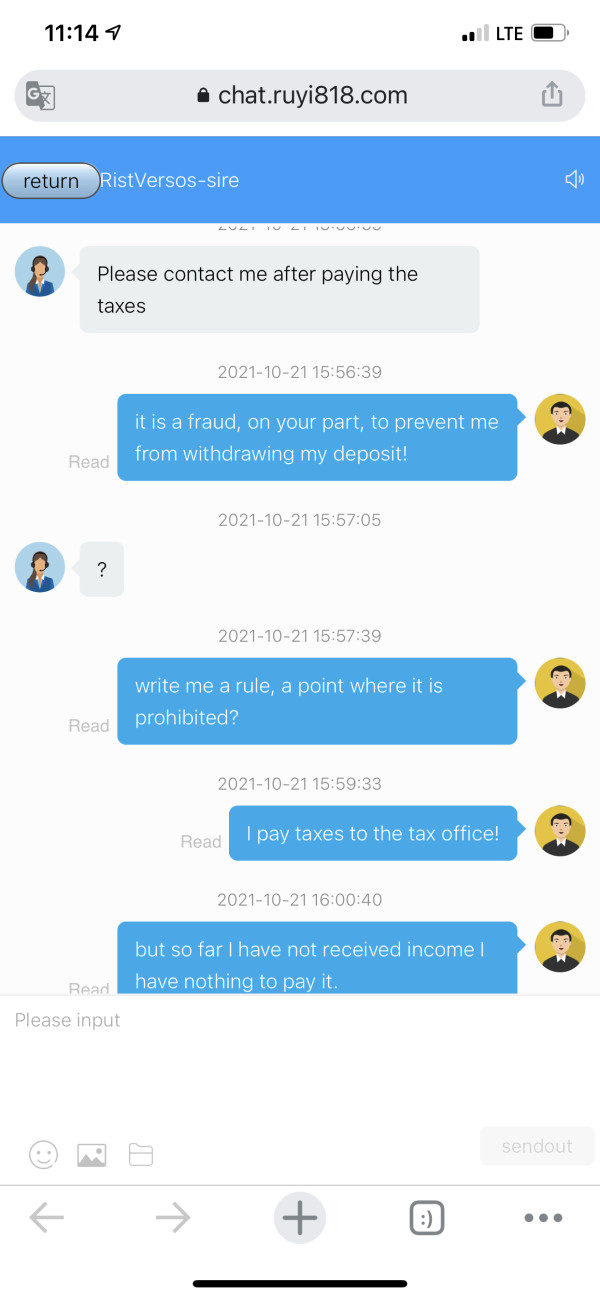Open the tab switcher icon
The image size is (600, 1299).
[427, 1217]
